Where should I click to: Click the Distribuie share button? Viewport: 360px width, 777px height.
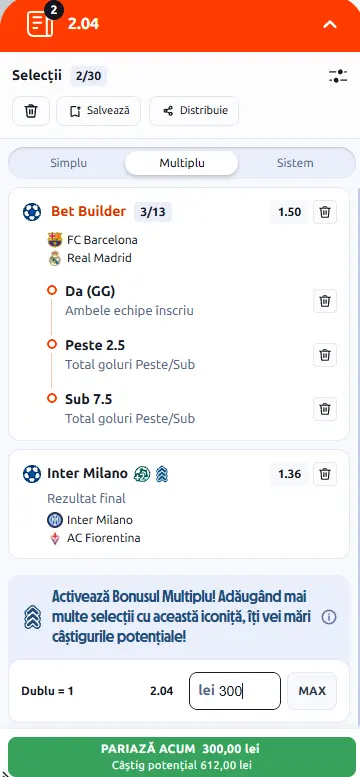[x=194, y=111]
